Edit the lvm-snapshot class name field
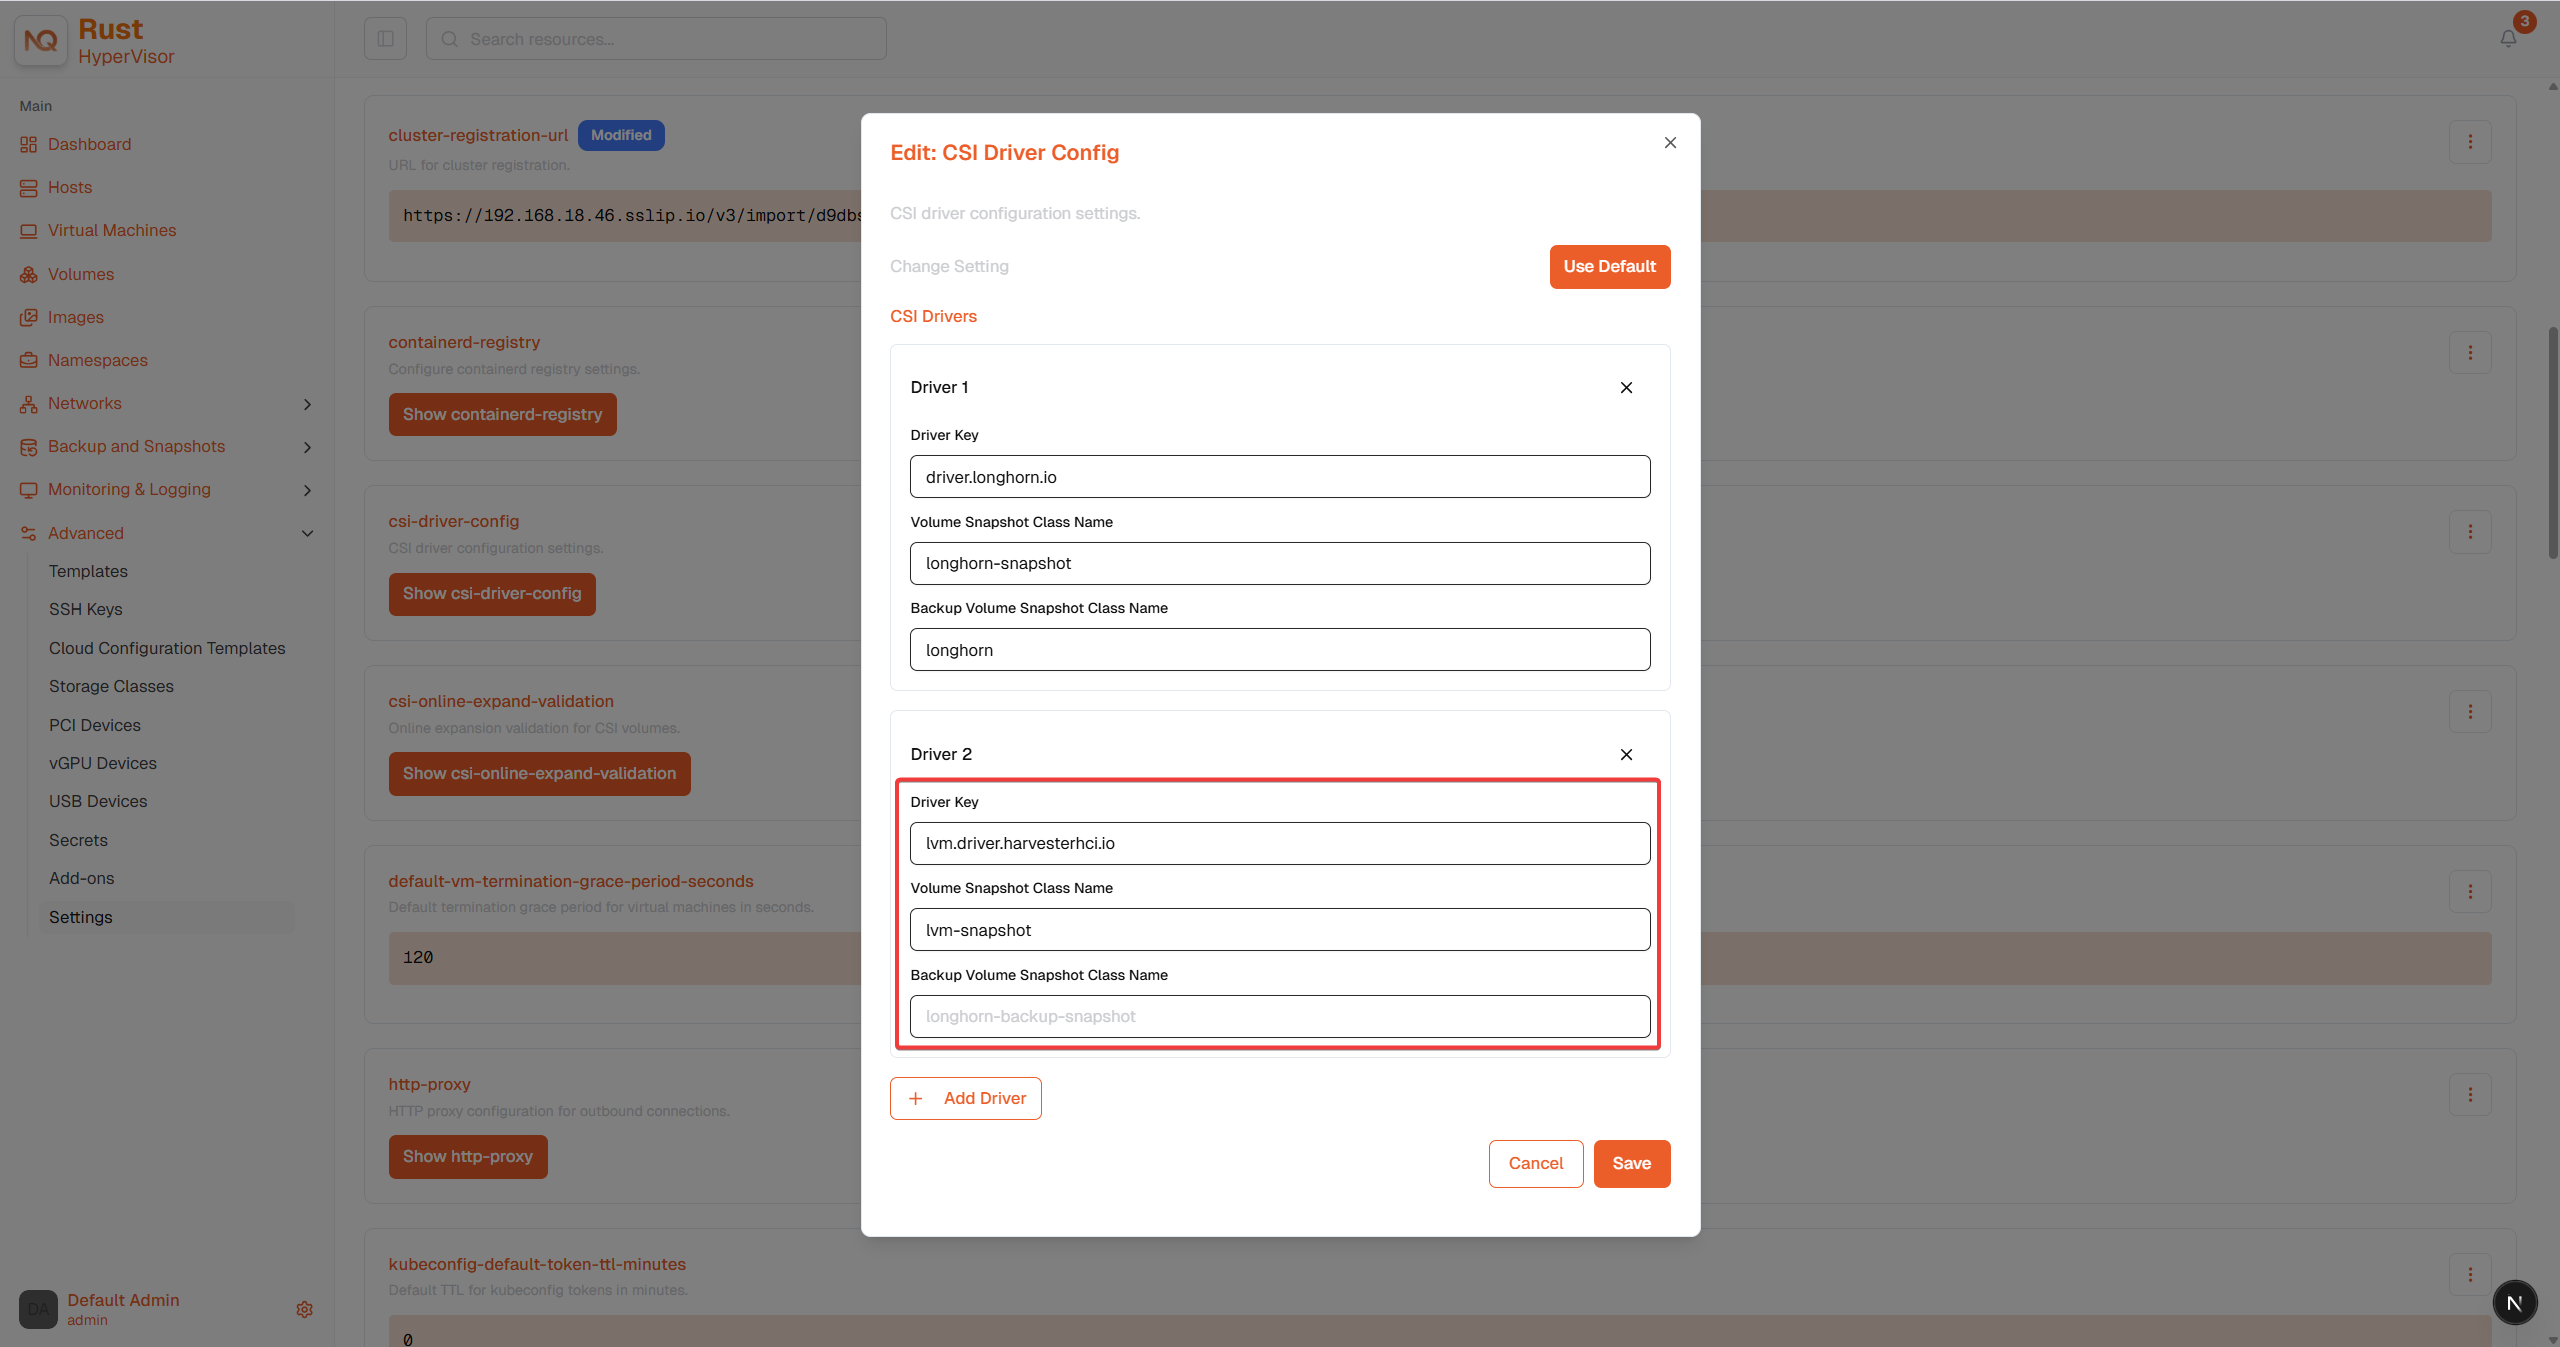This screenshot has width=2560, height=1347. pos(1280,930)
